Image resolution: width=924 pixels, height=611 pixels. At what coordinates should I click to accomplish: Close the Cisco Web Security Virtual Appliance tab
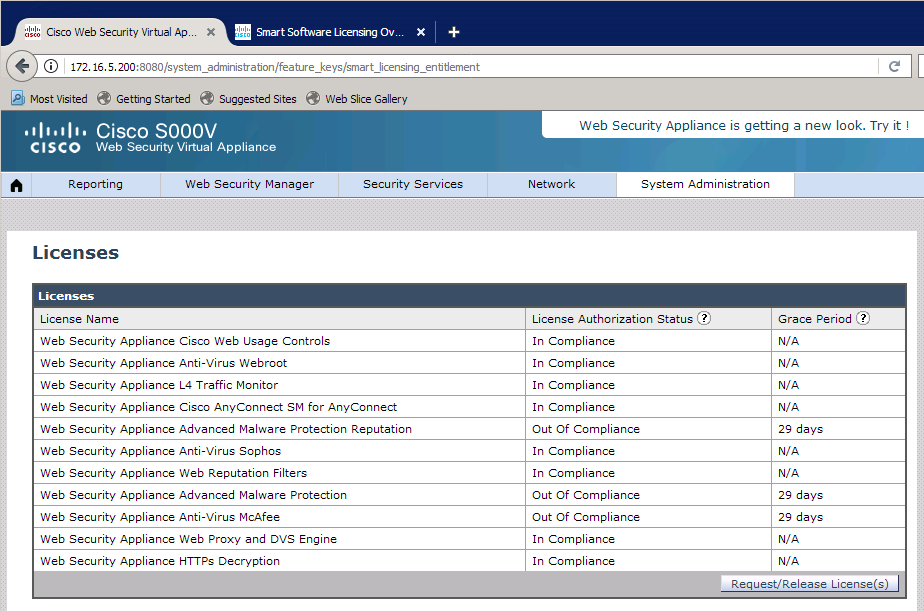click(211, 32)
